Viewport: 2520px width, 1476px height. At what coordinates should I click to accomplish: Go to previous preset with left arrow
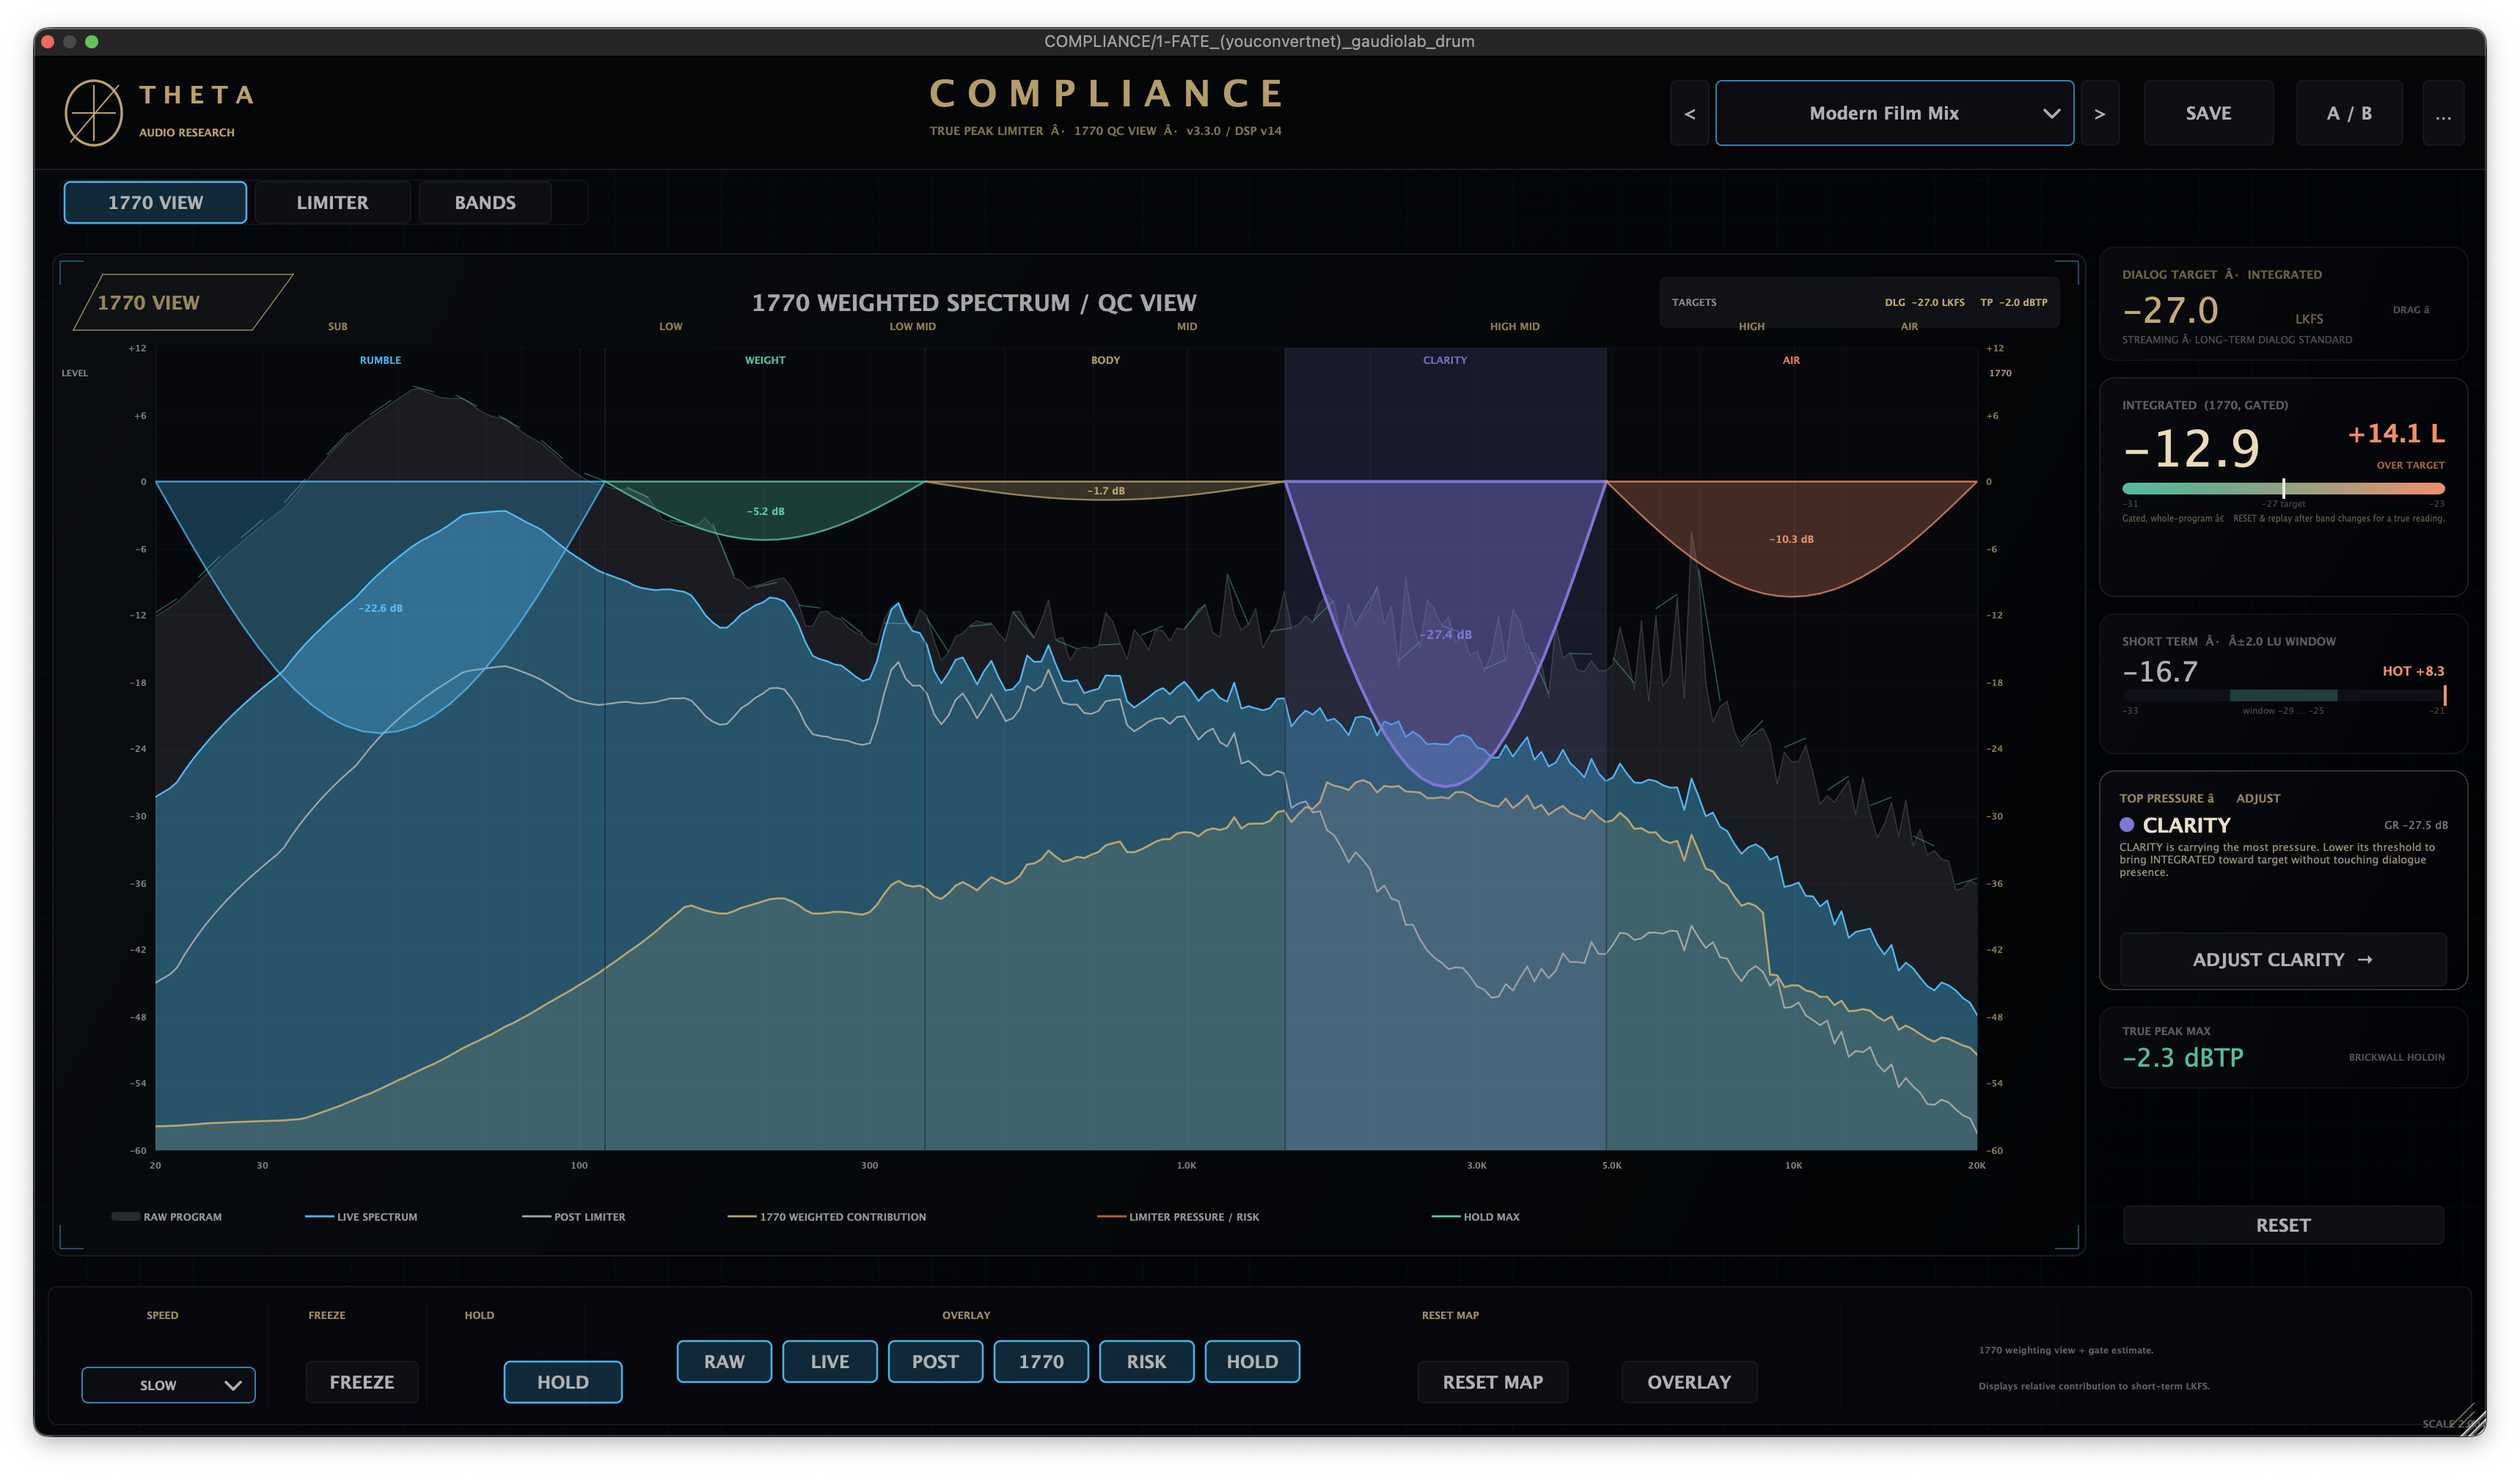tap(1689, 114)
